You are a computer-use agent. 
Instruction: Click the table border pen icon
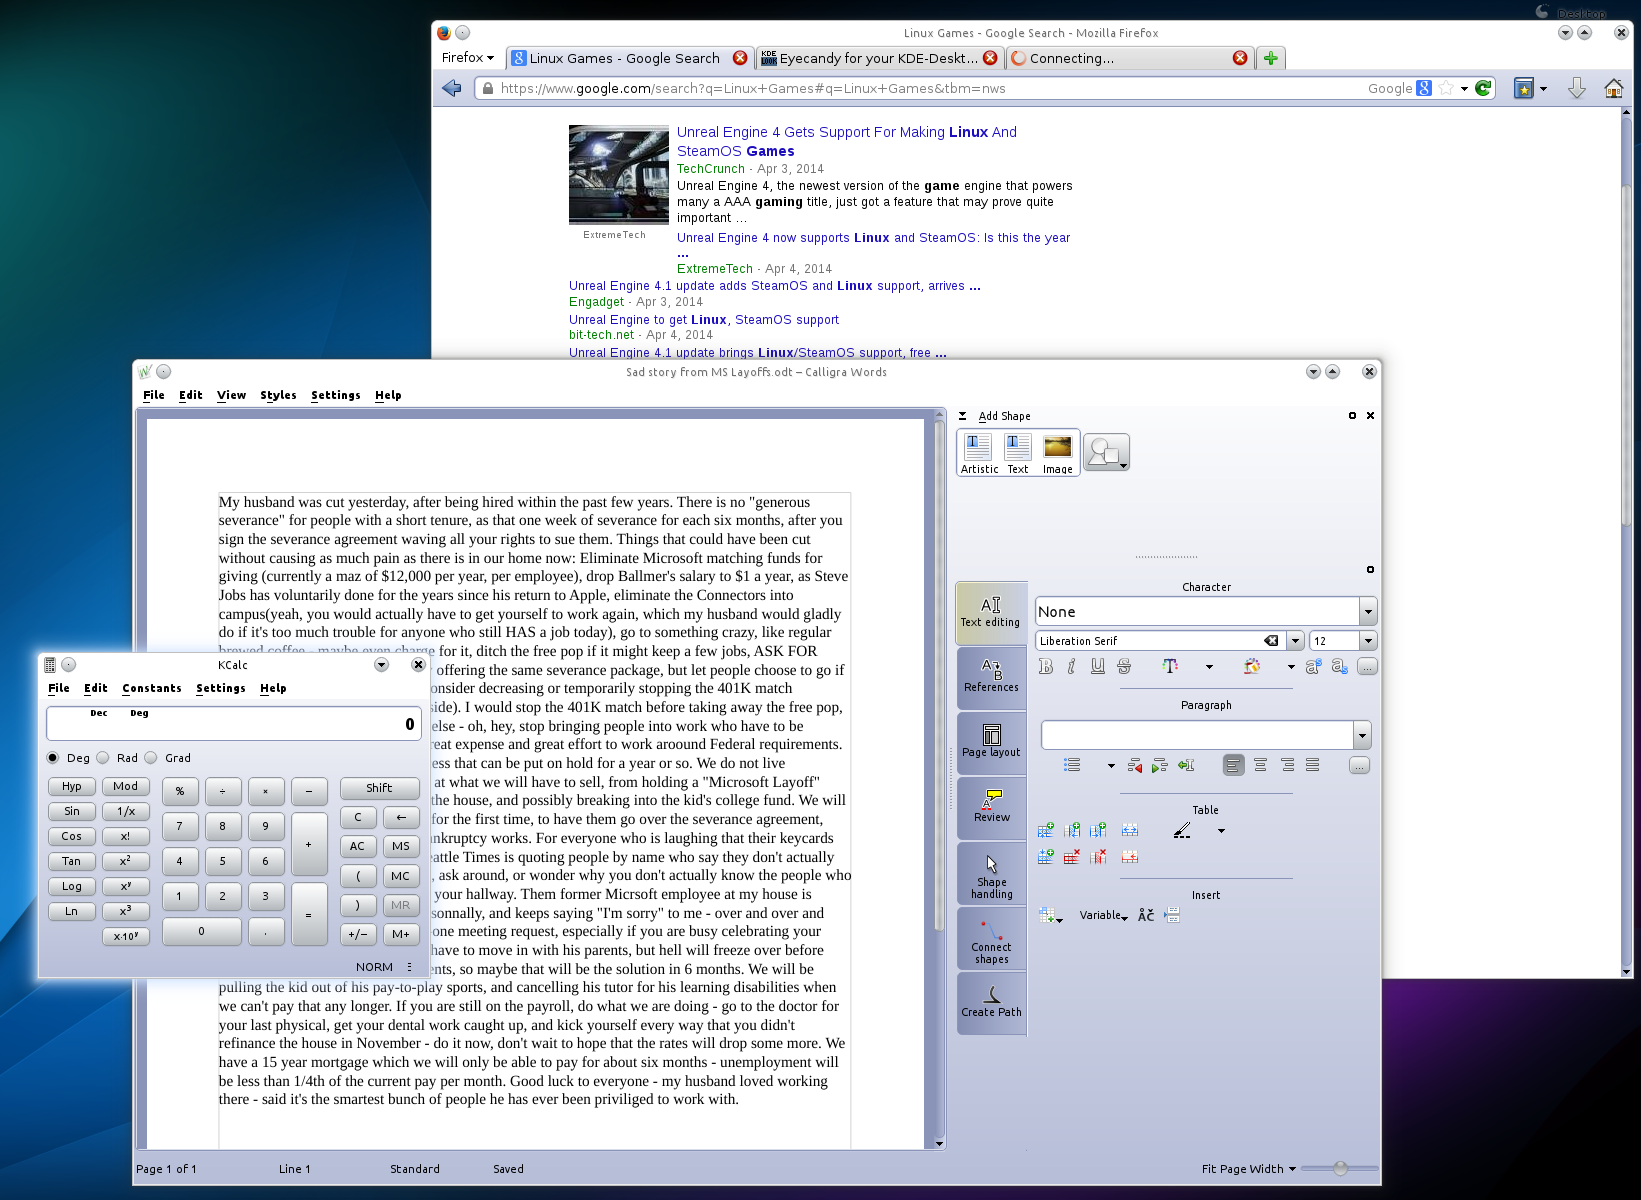point(1182,830)
